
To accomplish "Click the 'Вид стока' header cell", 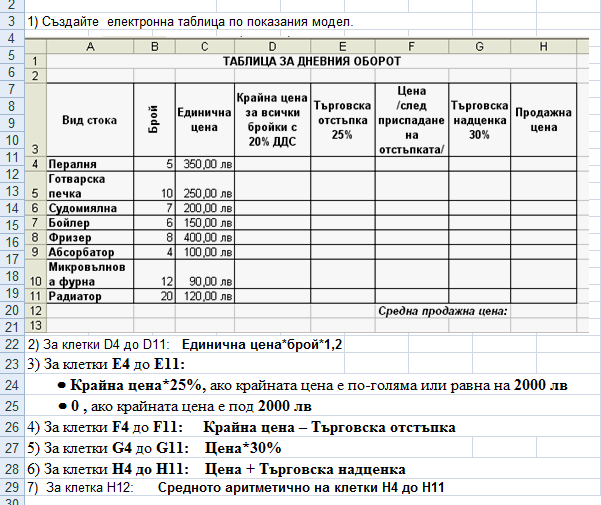I will coord(90,120).
